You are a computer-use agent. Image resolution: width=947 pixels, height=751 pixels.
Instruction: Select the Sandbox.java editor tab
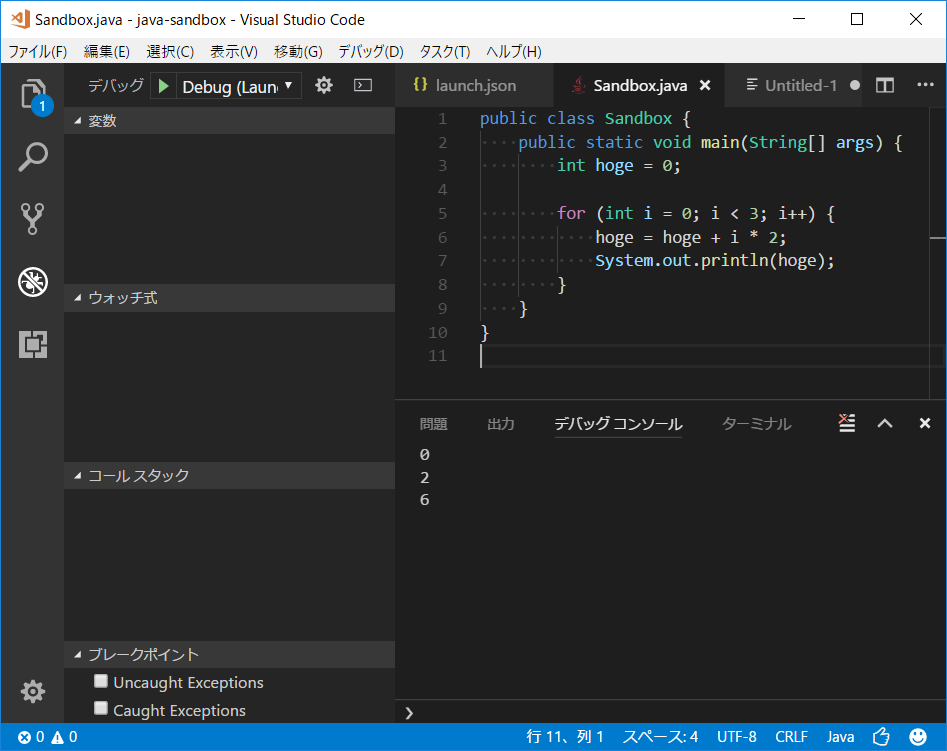point(640,85)
